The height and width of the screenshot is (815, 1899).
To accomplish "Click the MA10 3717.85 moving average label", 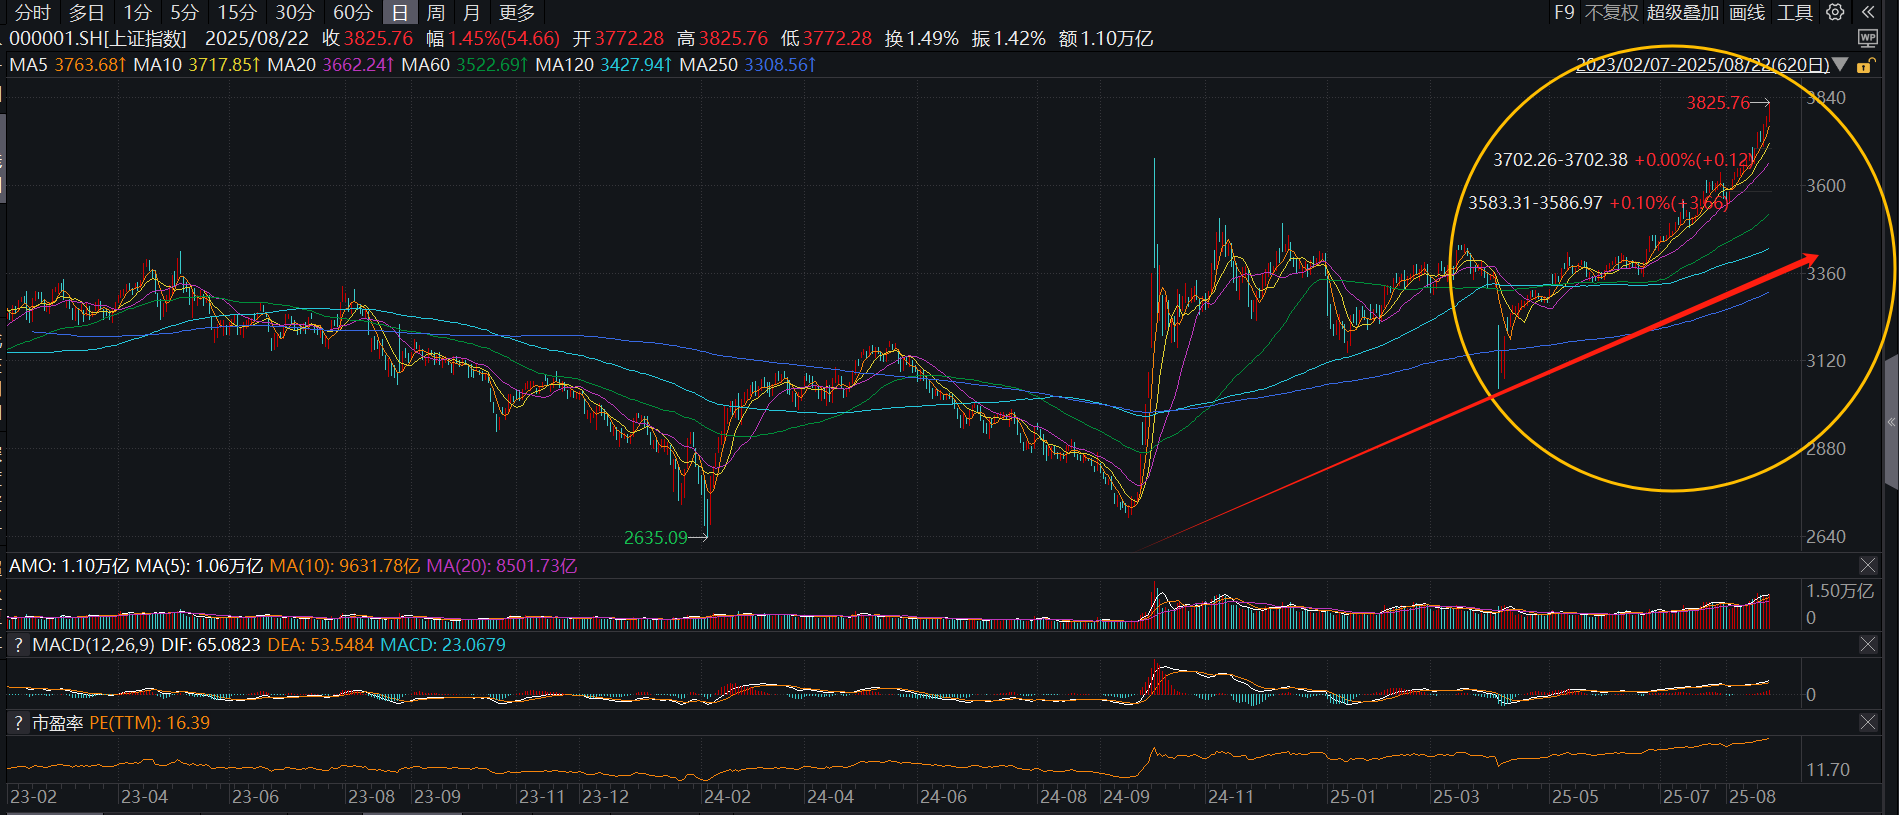I will pyautogui.click(x=197, y=65).
